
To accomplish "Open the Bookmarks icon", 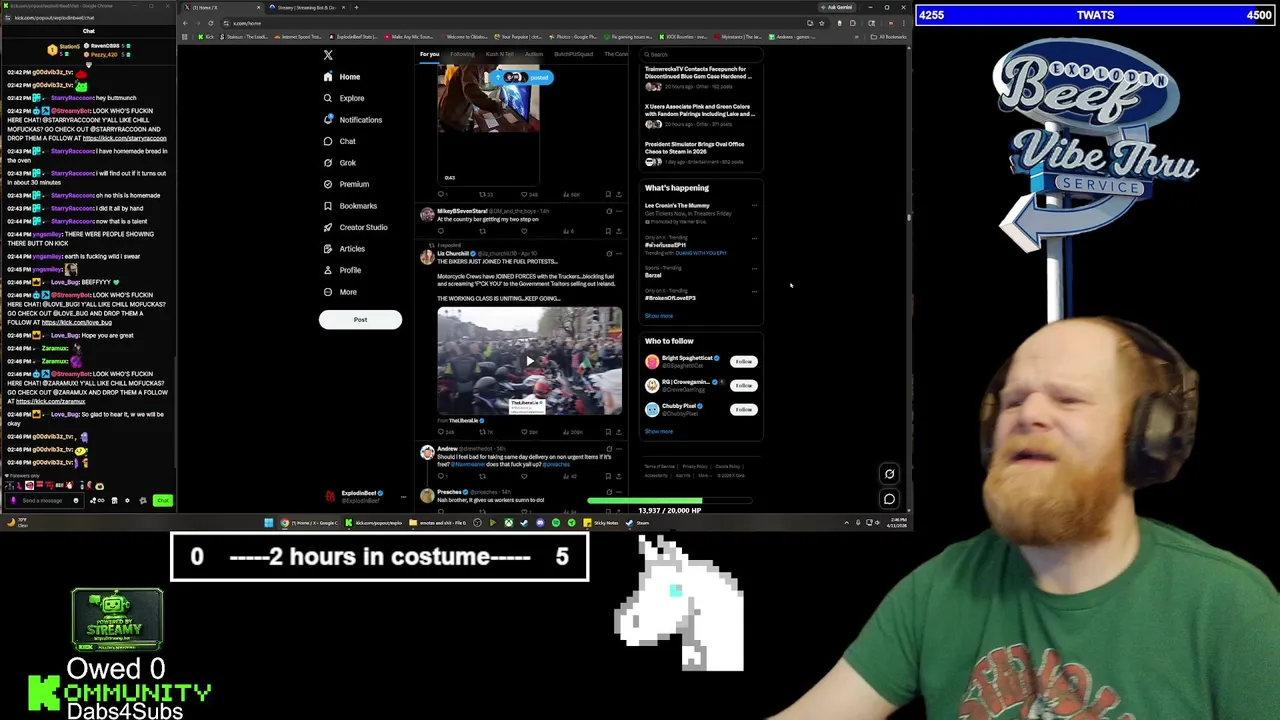I will point(328,206).
